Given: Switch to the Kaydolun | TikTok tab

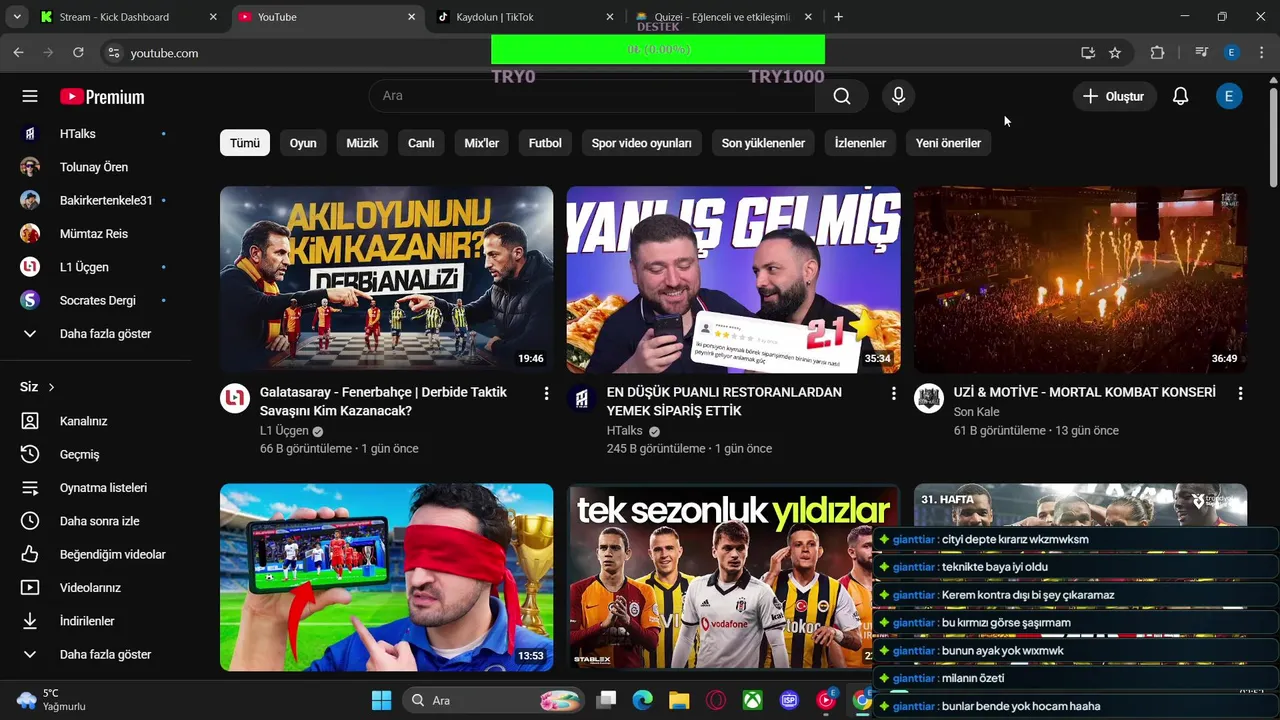Looking at the screenshot, I should click(526, 17).
